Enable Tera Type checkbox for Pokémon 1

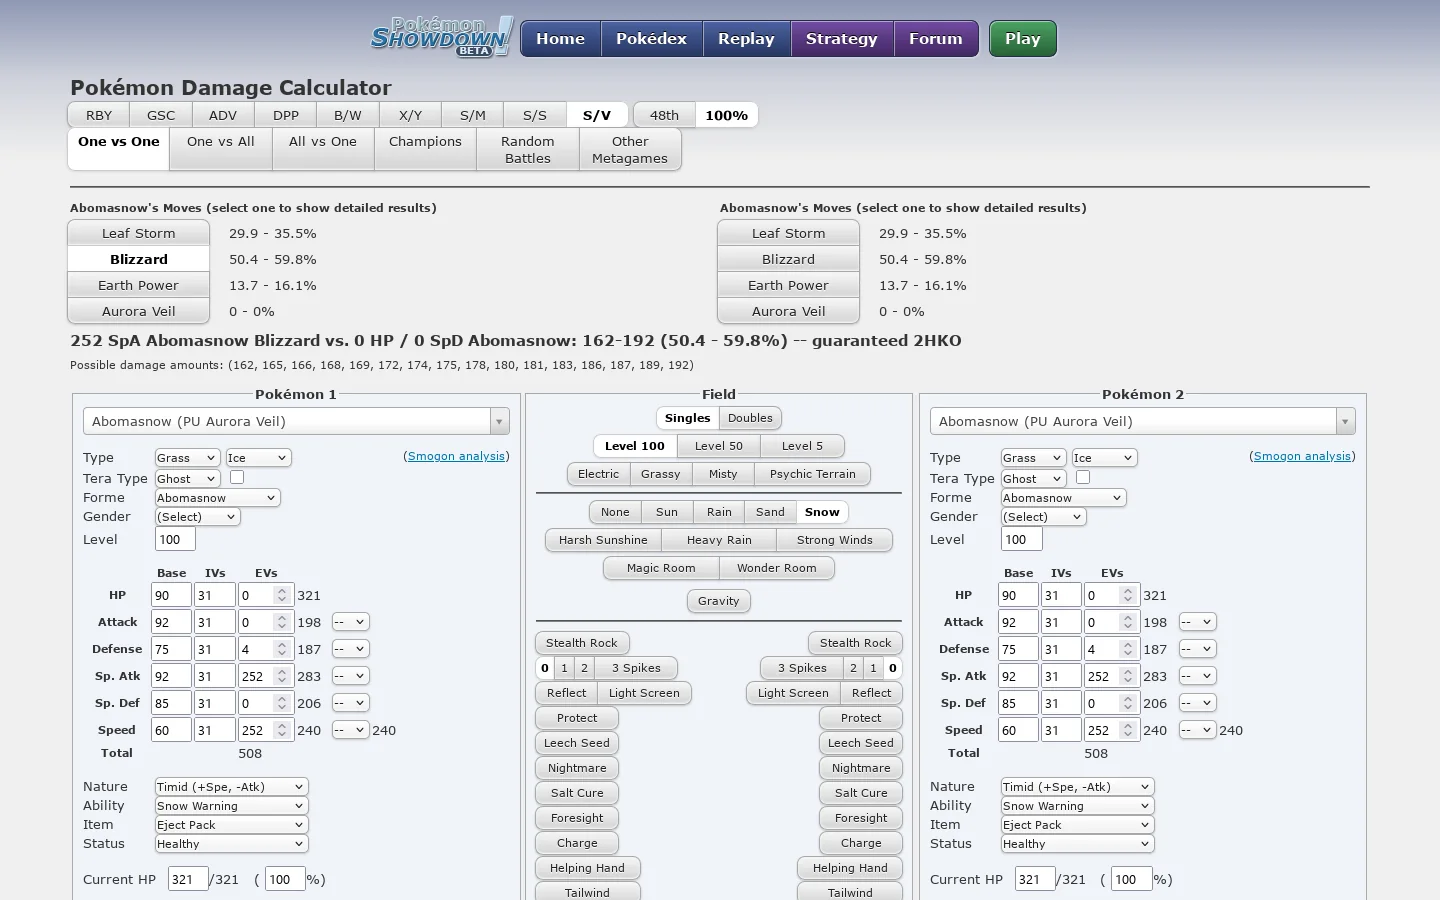tap(237, 478)
